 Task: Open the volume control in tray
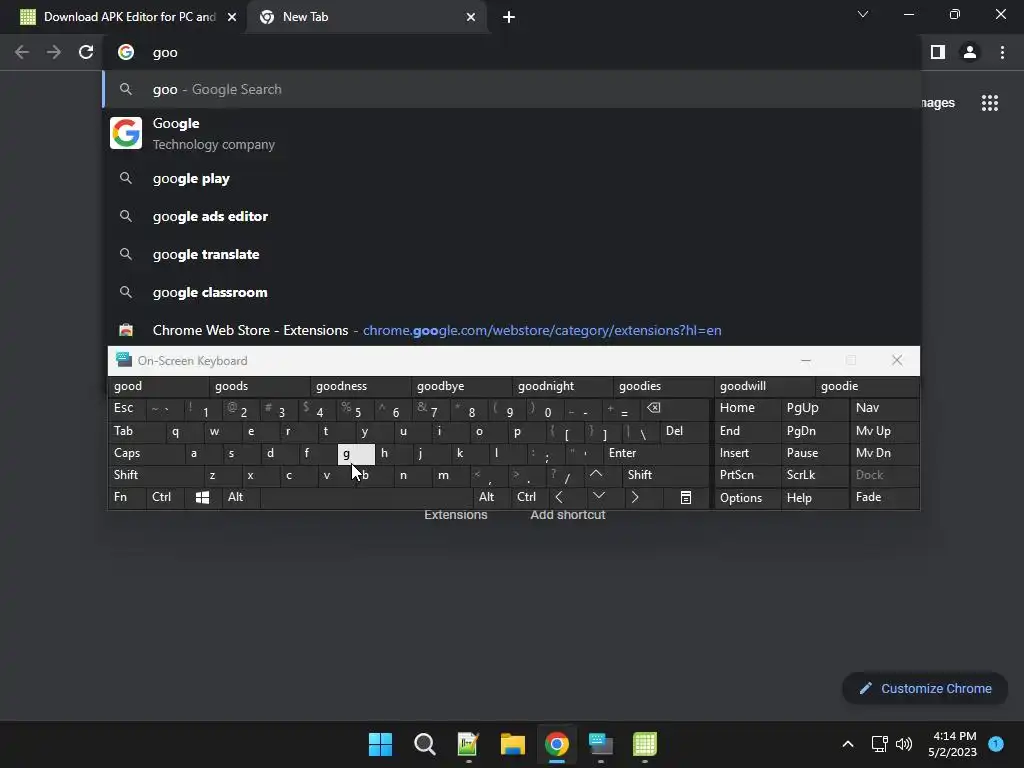tap(904, 744)
